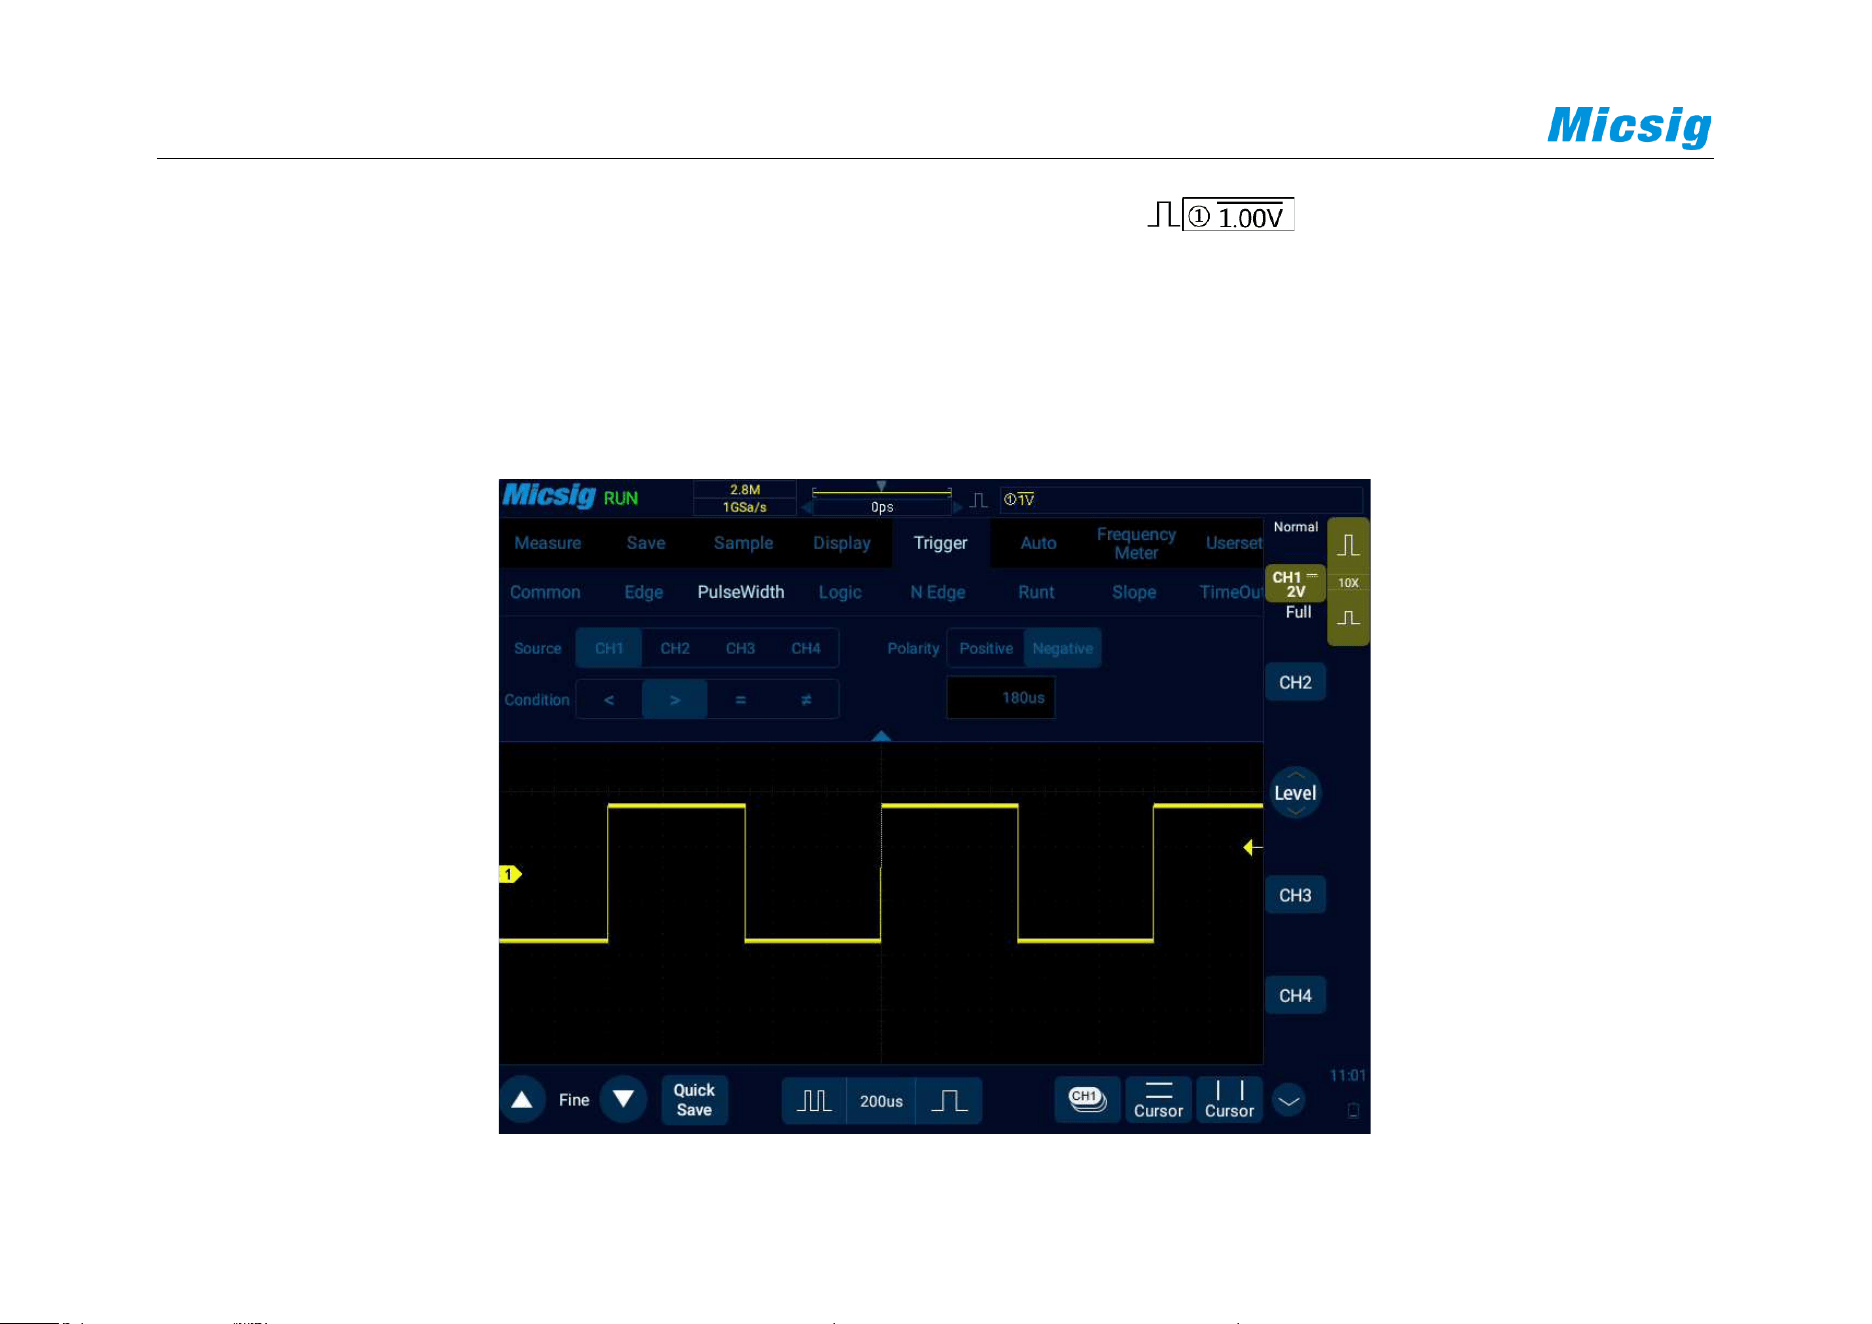
Task: Open the CH1 channel list icon
Action: tap(1087, 1100)
